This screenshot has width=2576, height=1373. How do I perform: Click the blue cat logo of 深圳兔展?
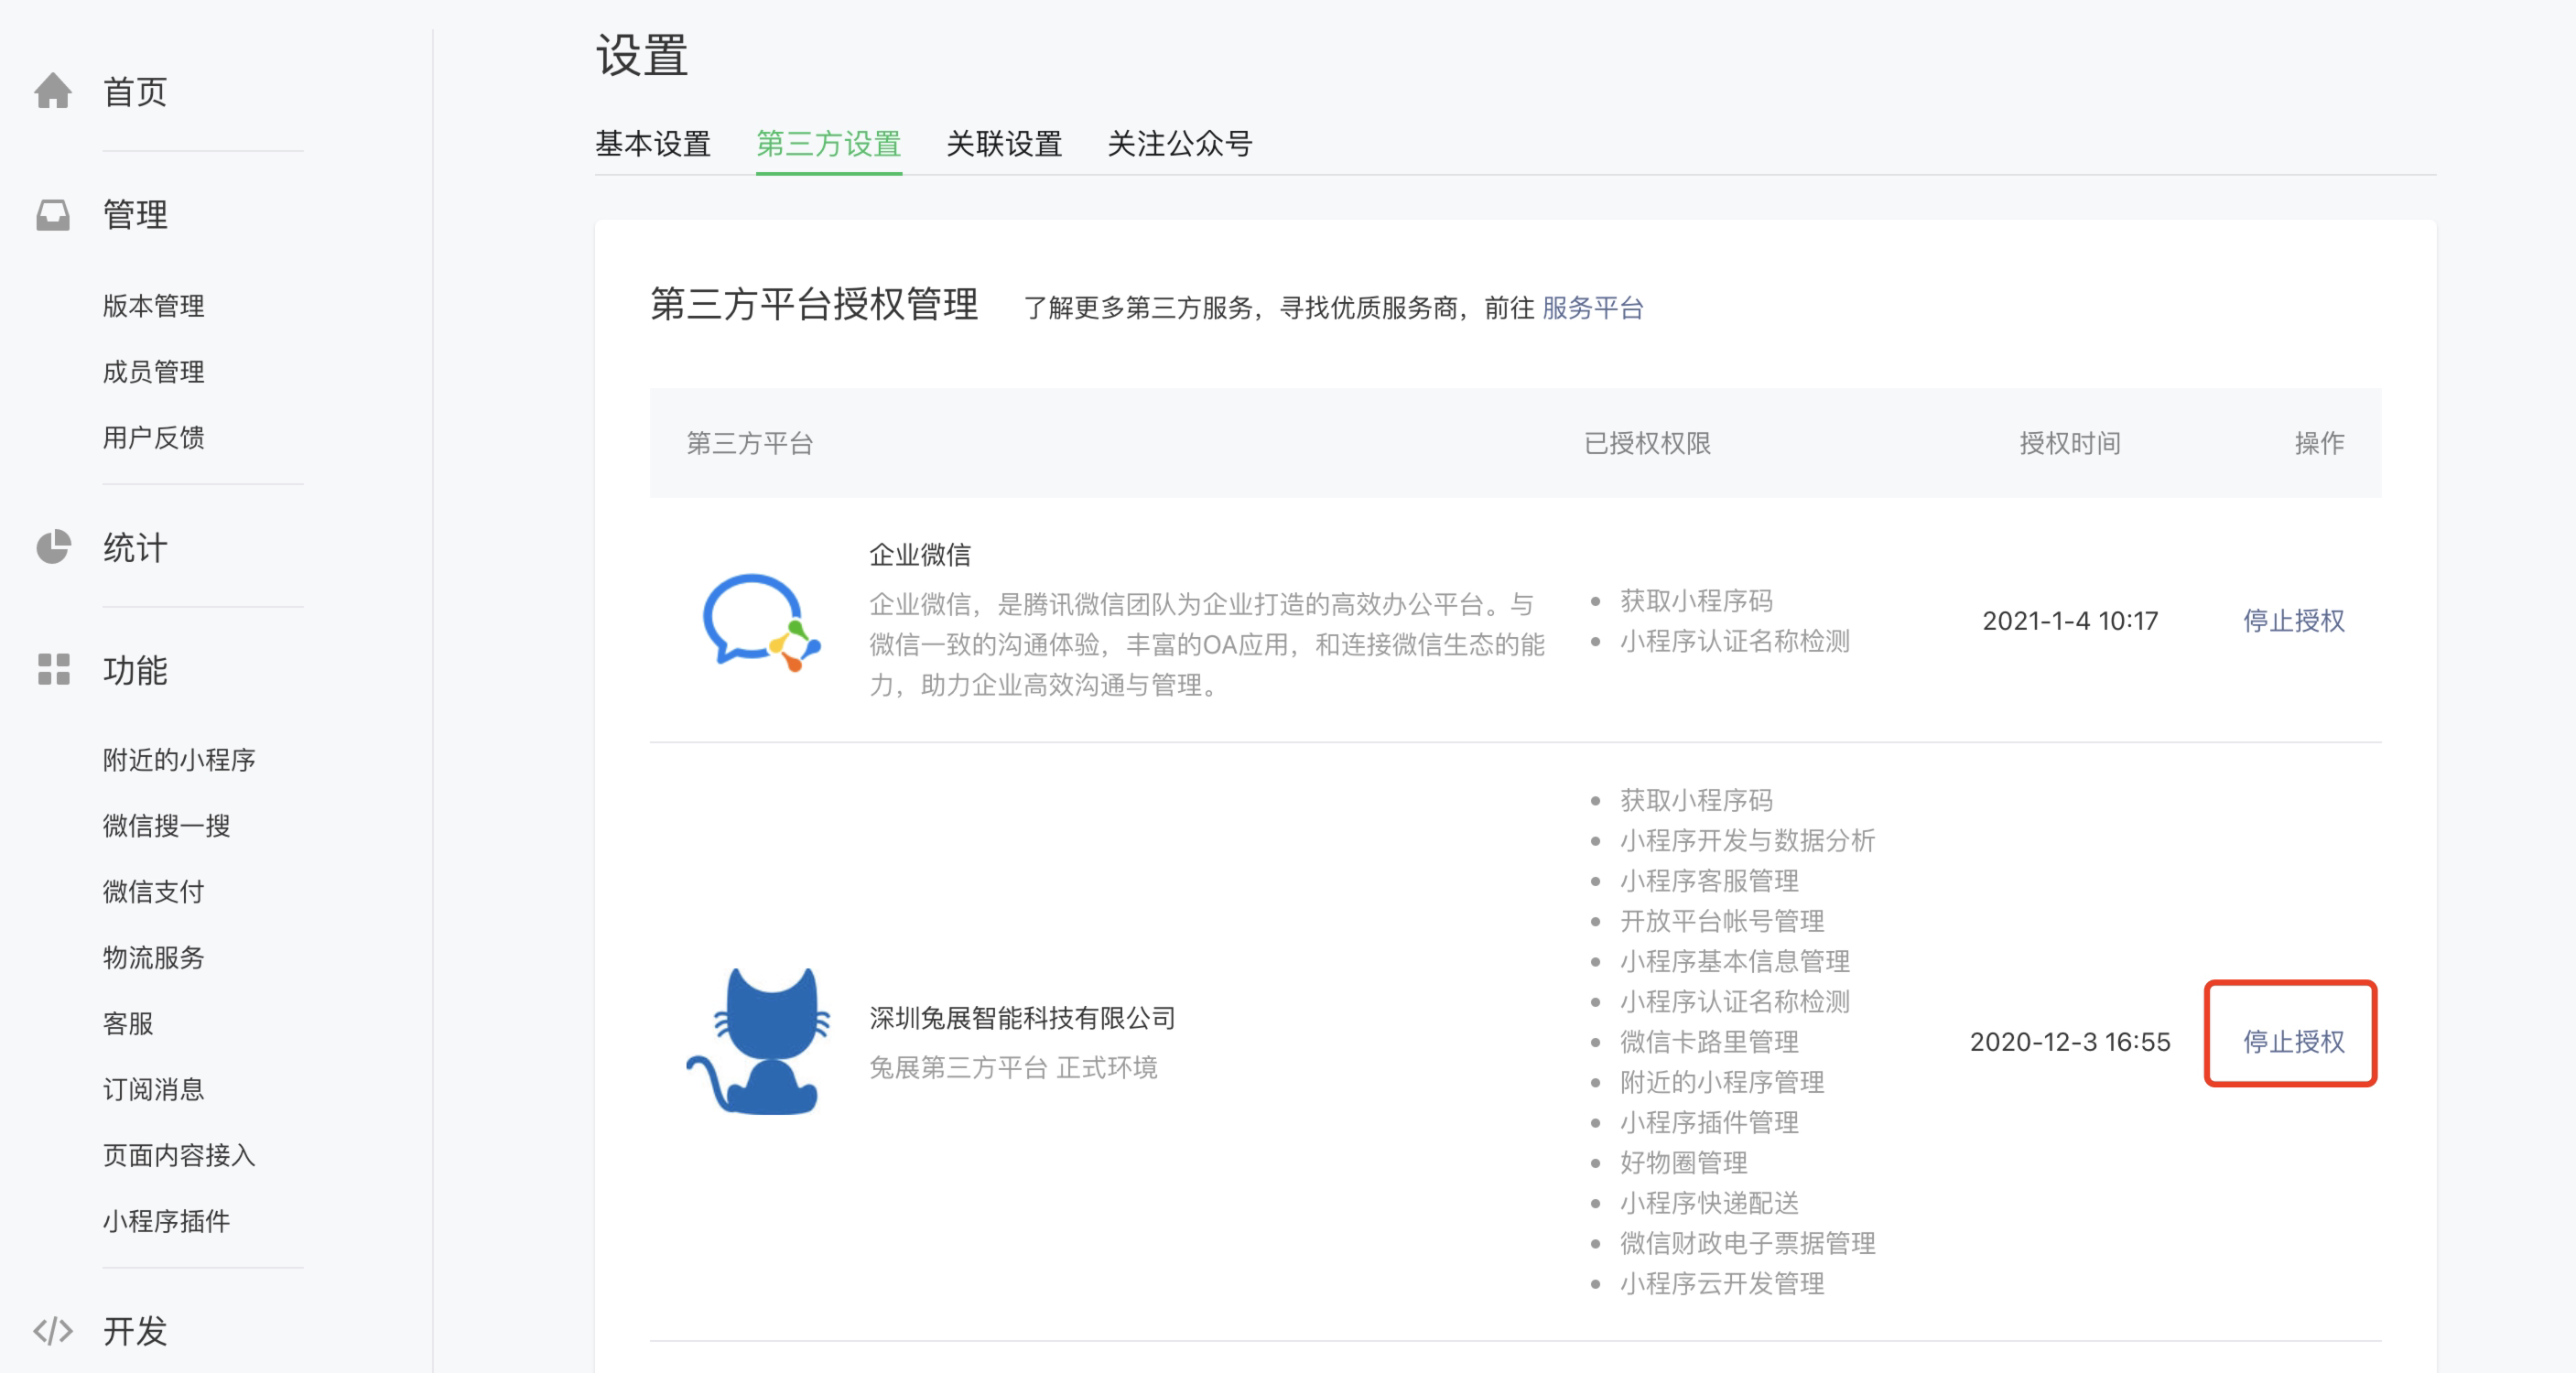[759, 1041]
